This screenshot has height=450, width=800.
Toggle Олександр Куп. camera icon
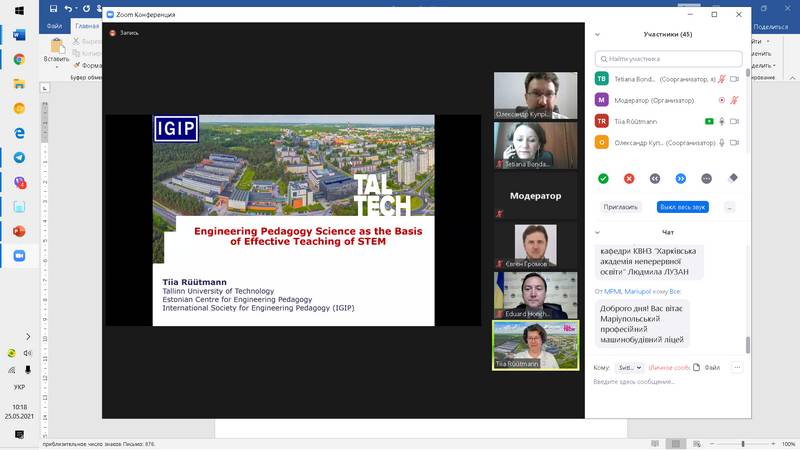734,143
